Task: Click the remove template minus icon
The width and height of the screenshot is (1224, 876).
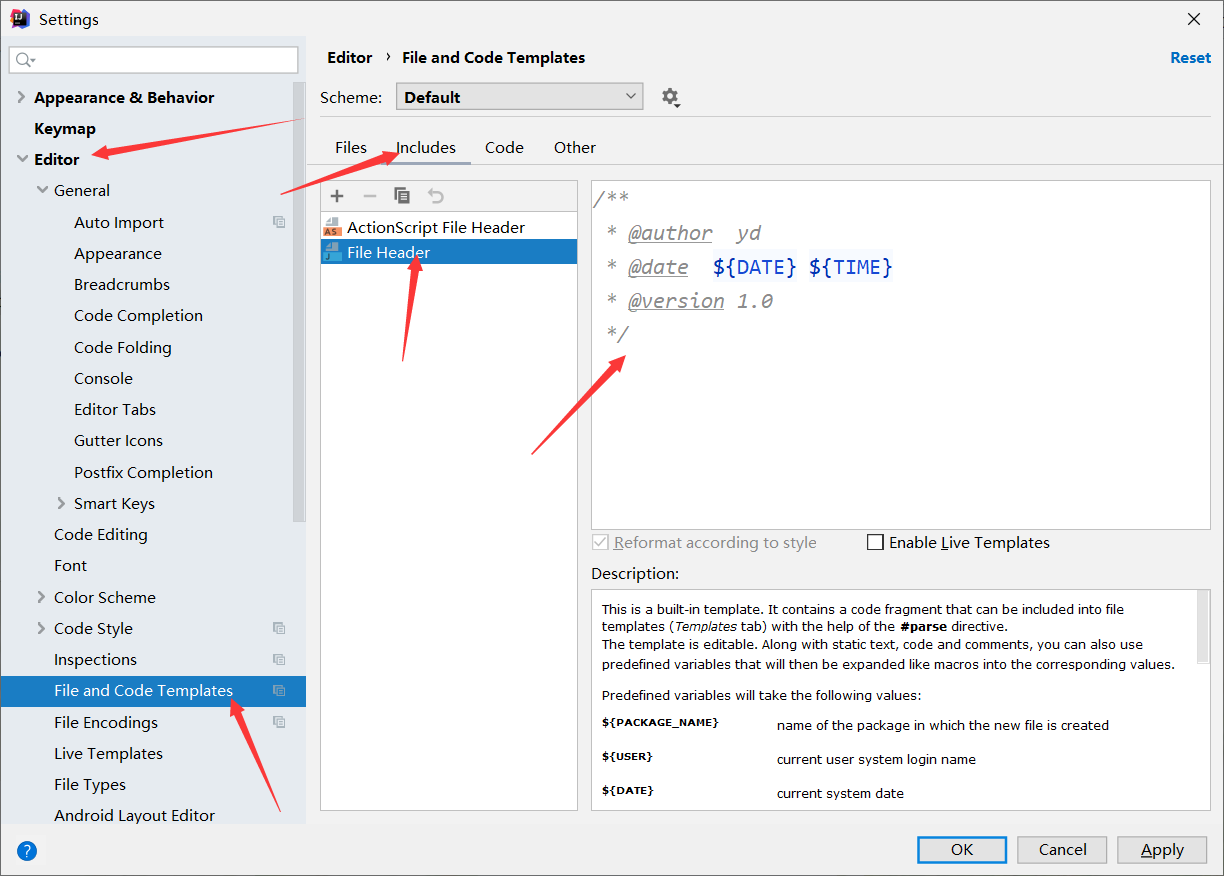Action: (369, 196)
